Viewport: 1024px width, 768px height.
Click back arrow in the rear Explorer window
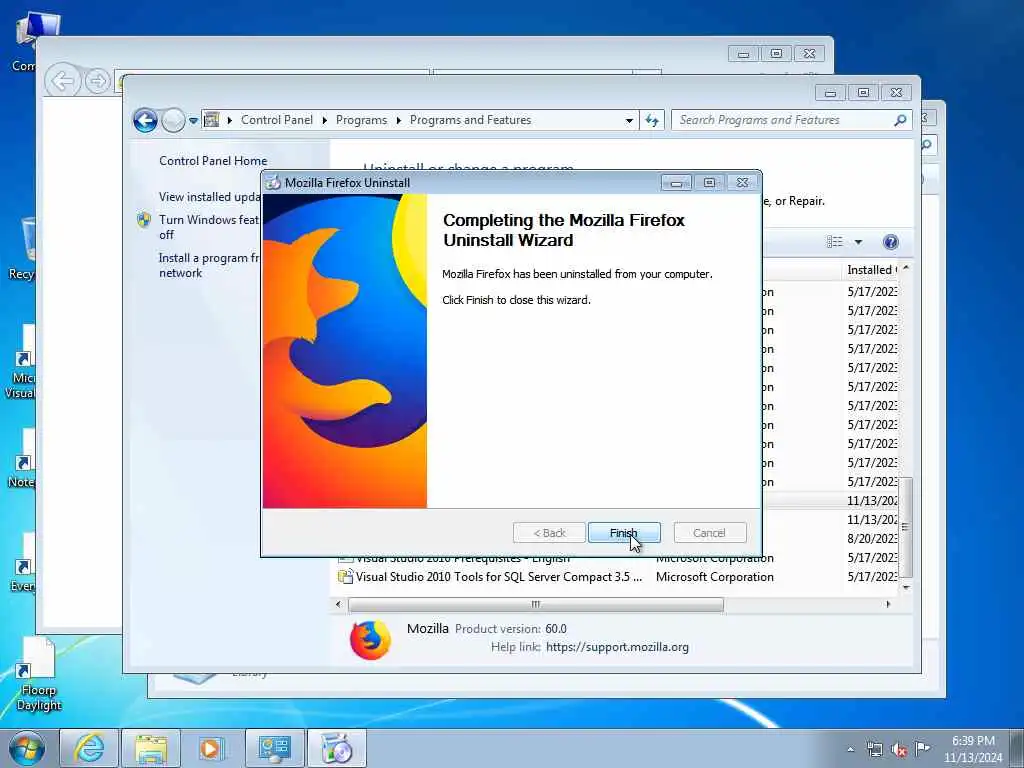[63, 82]
